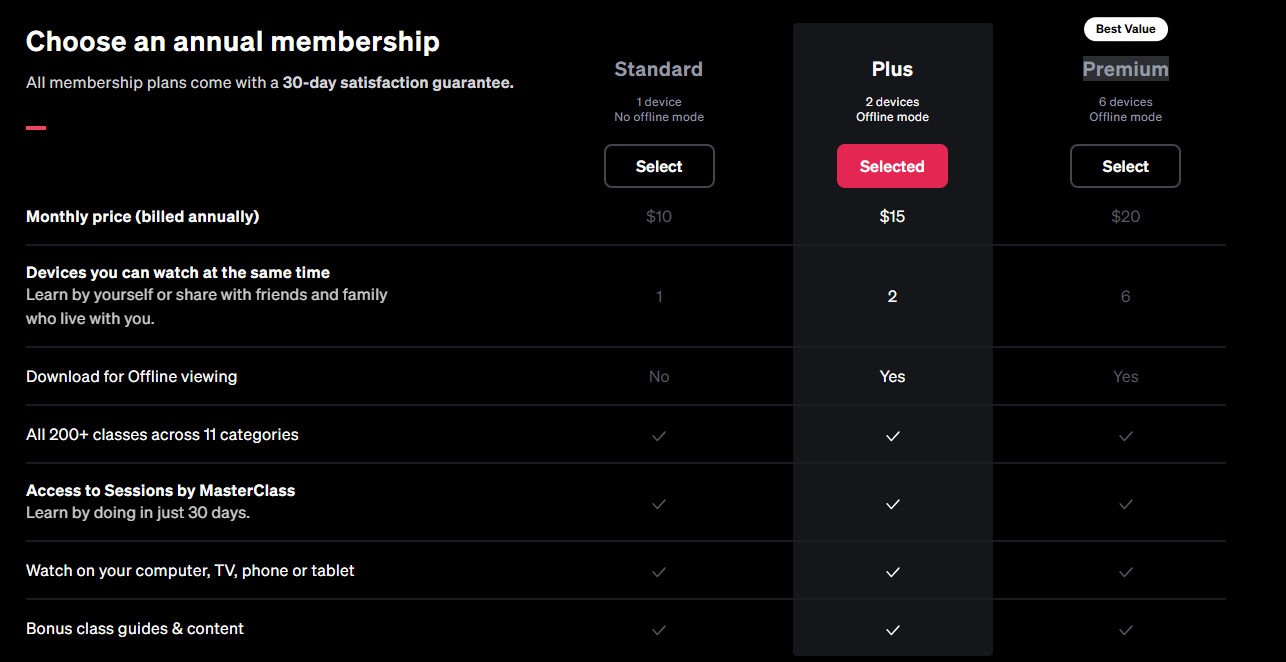Click the $15 monthly price for Plus
This screenshot has width=1286, height=662.
[x=892, y=216]
